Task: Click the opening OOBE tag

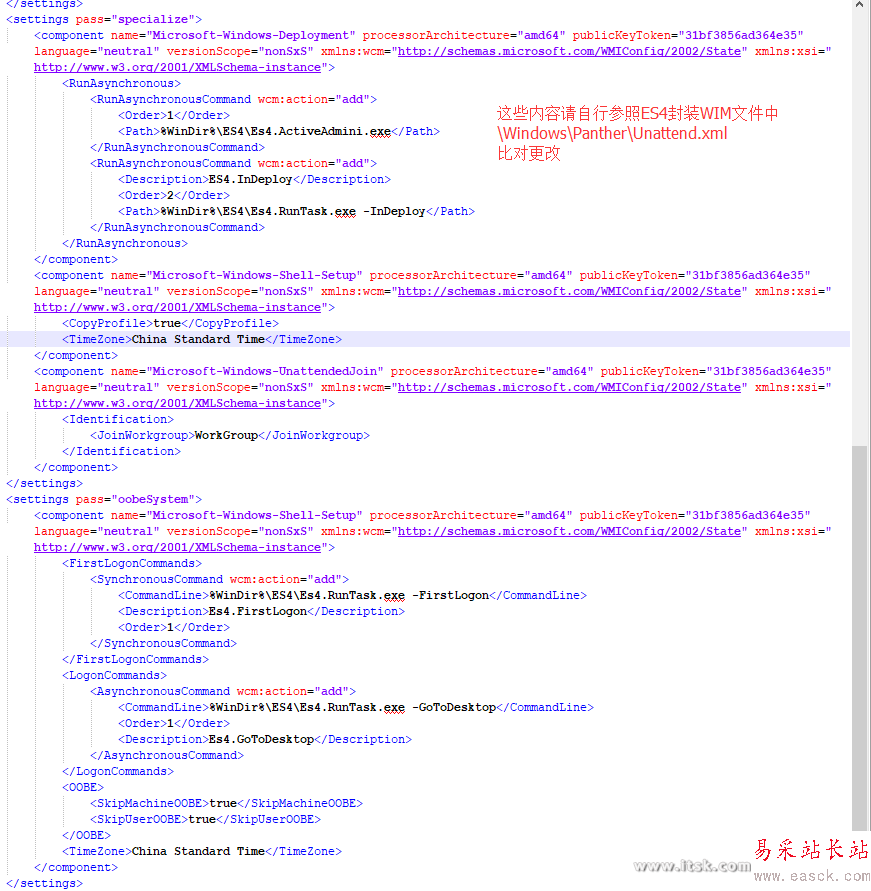Action: click(x=83, y=788)
